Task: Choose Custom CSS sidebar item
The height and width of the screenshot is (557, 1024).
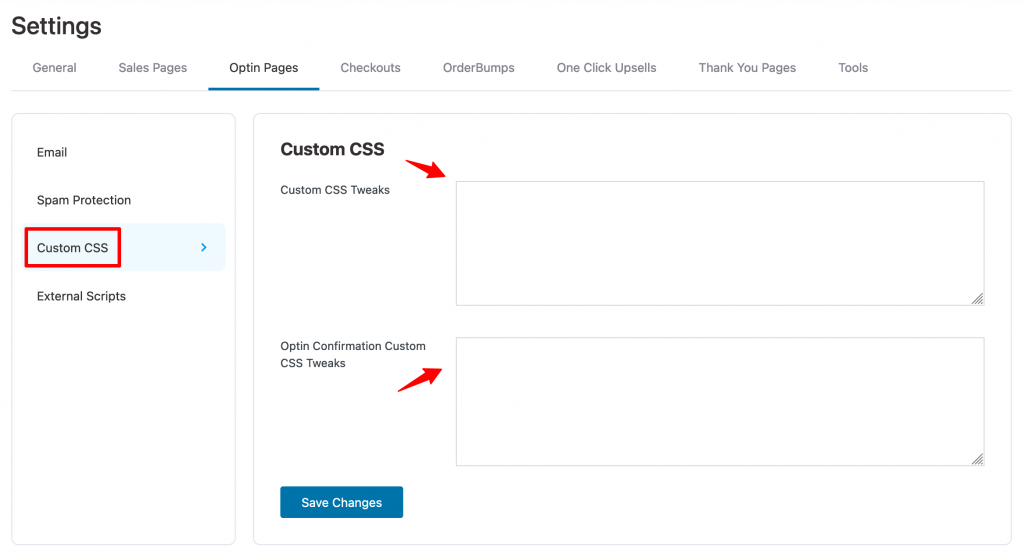Action: point(125,247)
